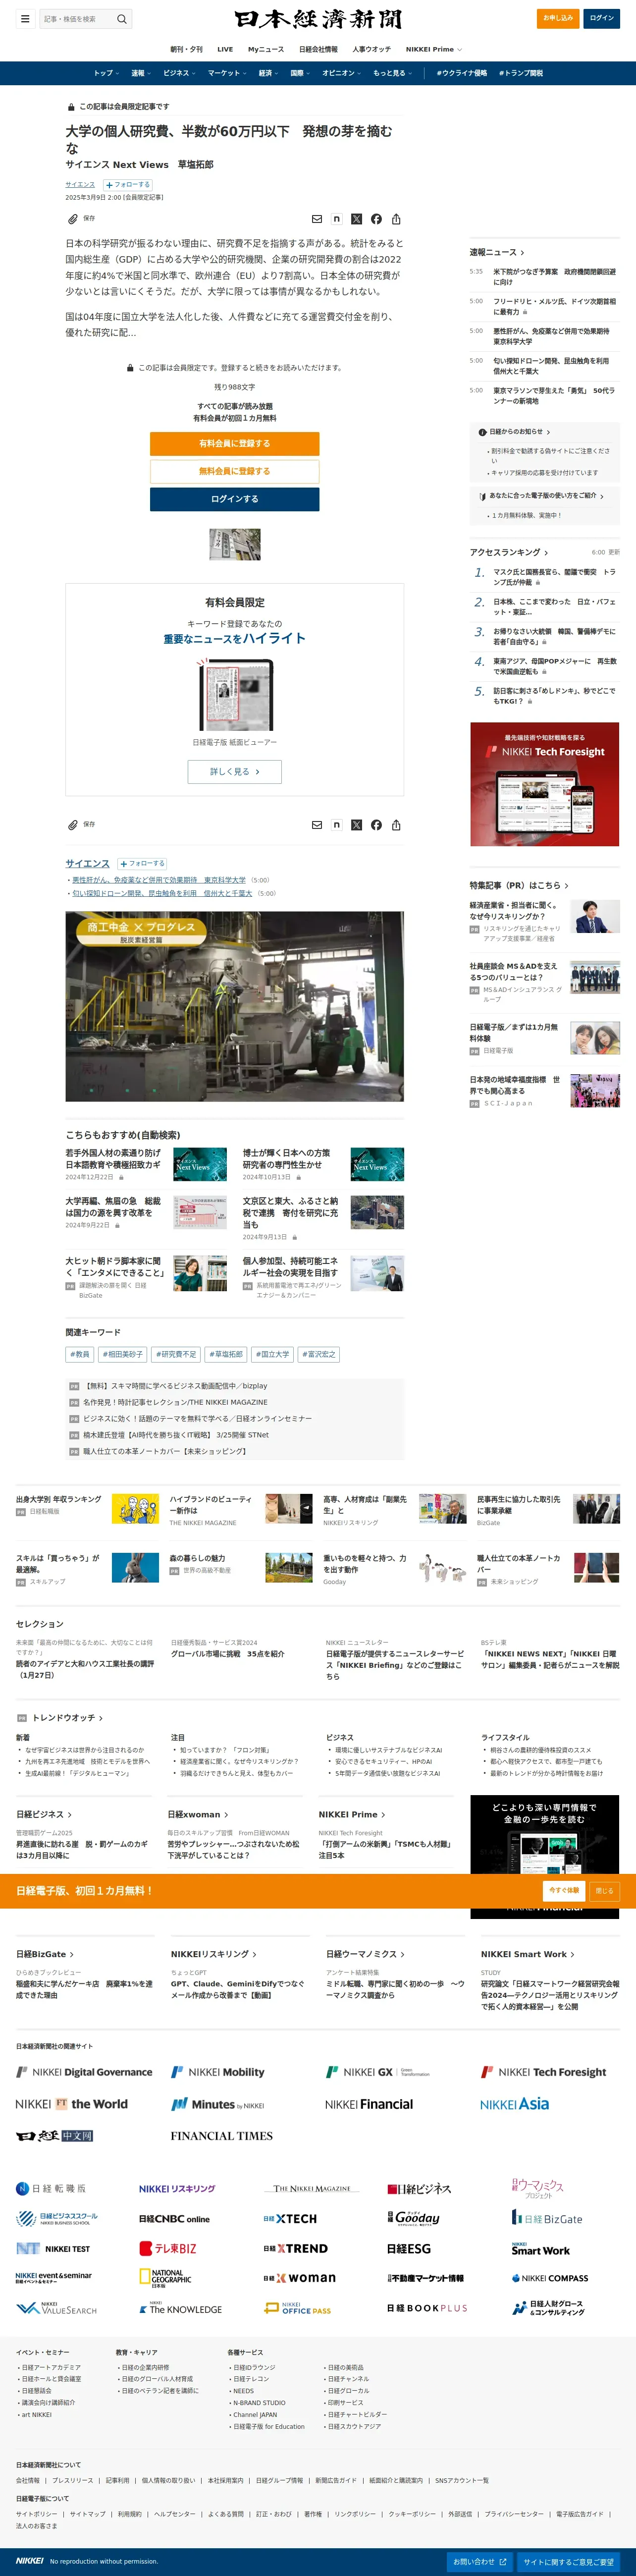Click the paperclip save icon under the headline
Image resolution: width=636 pixels, height=2576 pixels.
click(72, 219)
